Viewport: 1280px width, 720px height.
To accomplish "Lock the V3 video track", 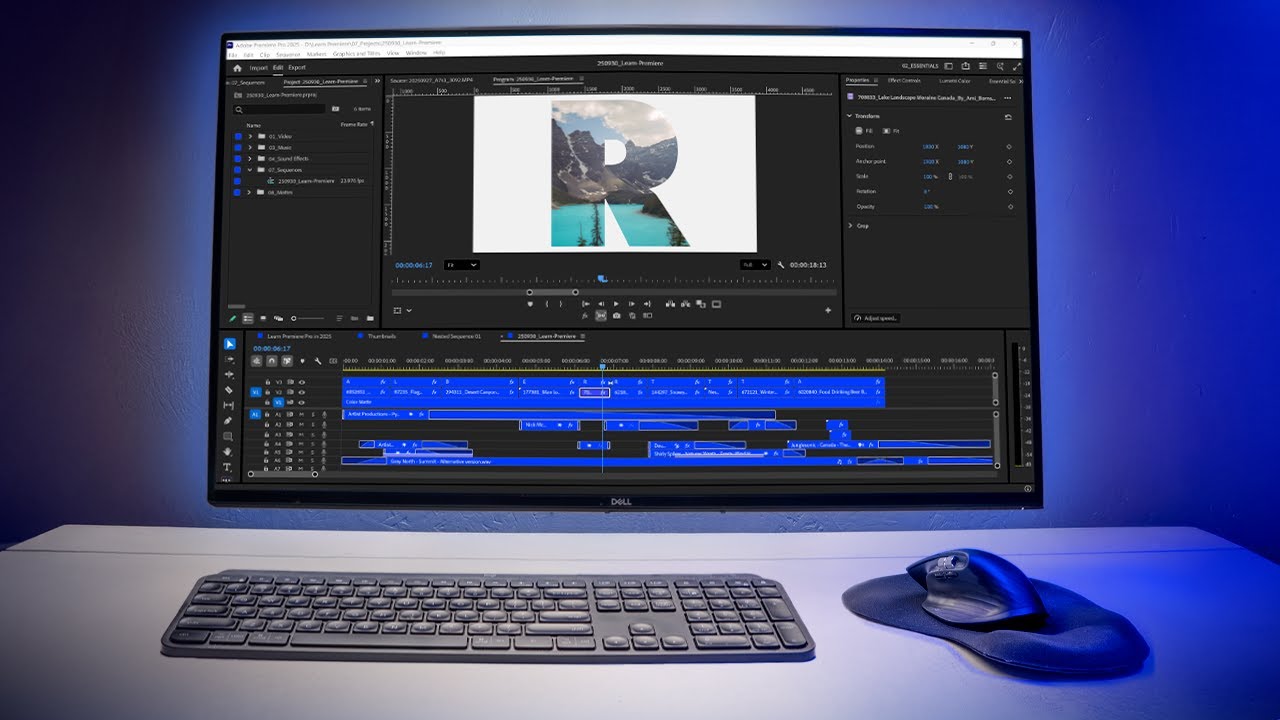I will 268,382.
